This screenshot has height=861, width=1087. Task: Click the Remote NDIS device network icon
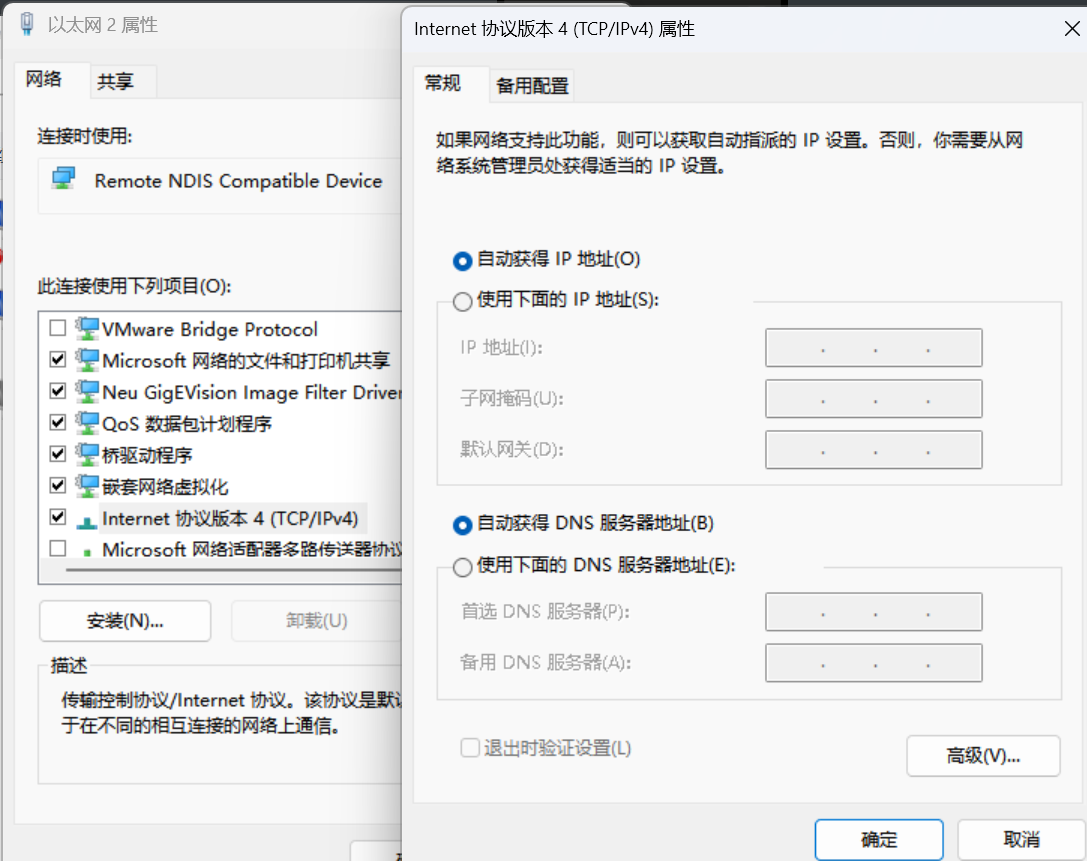(64, 178)
